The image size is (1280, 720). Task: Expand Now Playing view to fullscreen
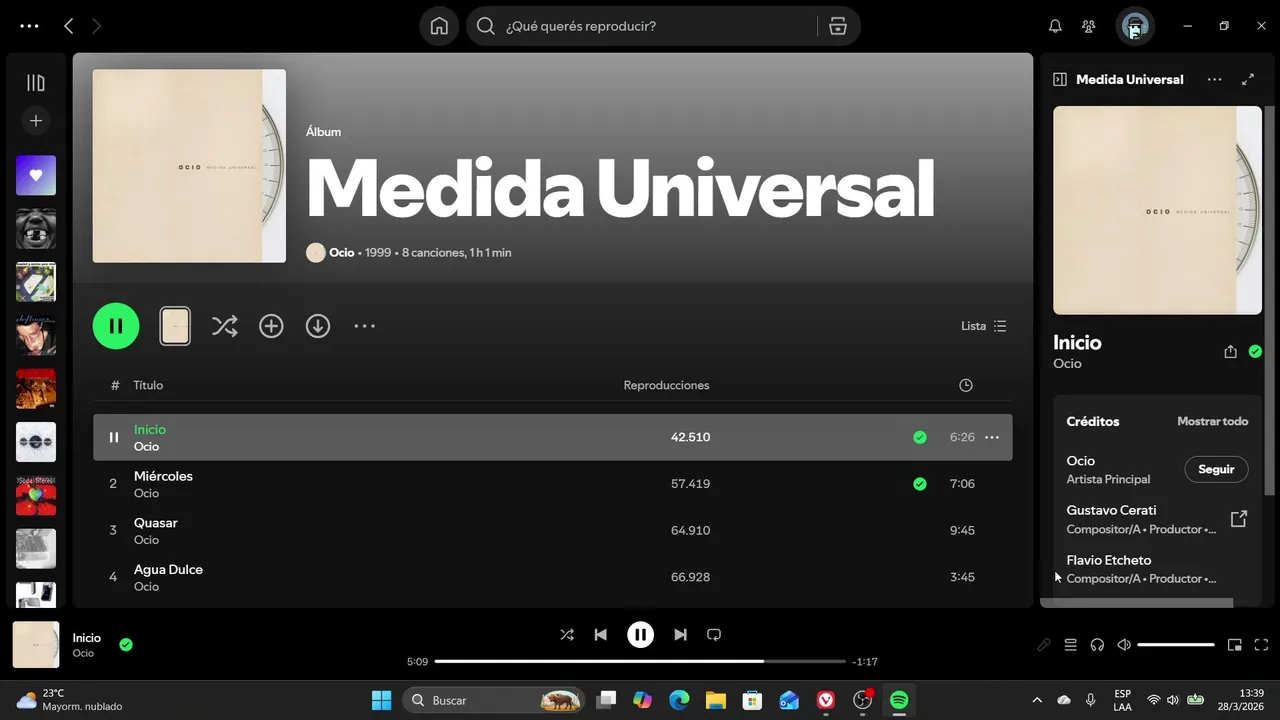click(1248, 80)
